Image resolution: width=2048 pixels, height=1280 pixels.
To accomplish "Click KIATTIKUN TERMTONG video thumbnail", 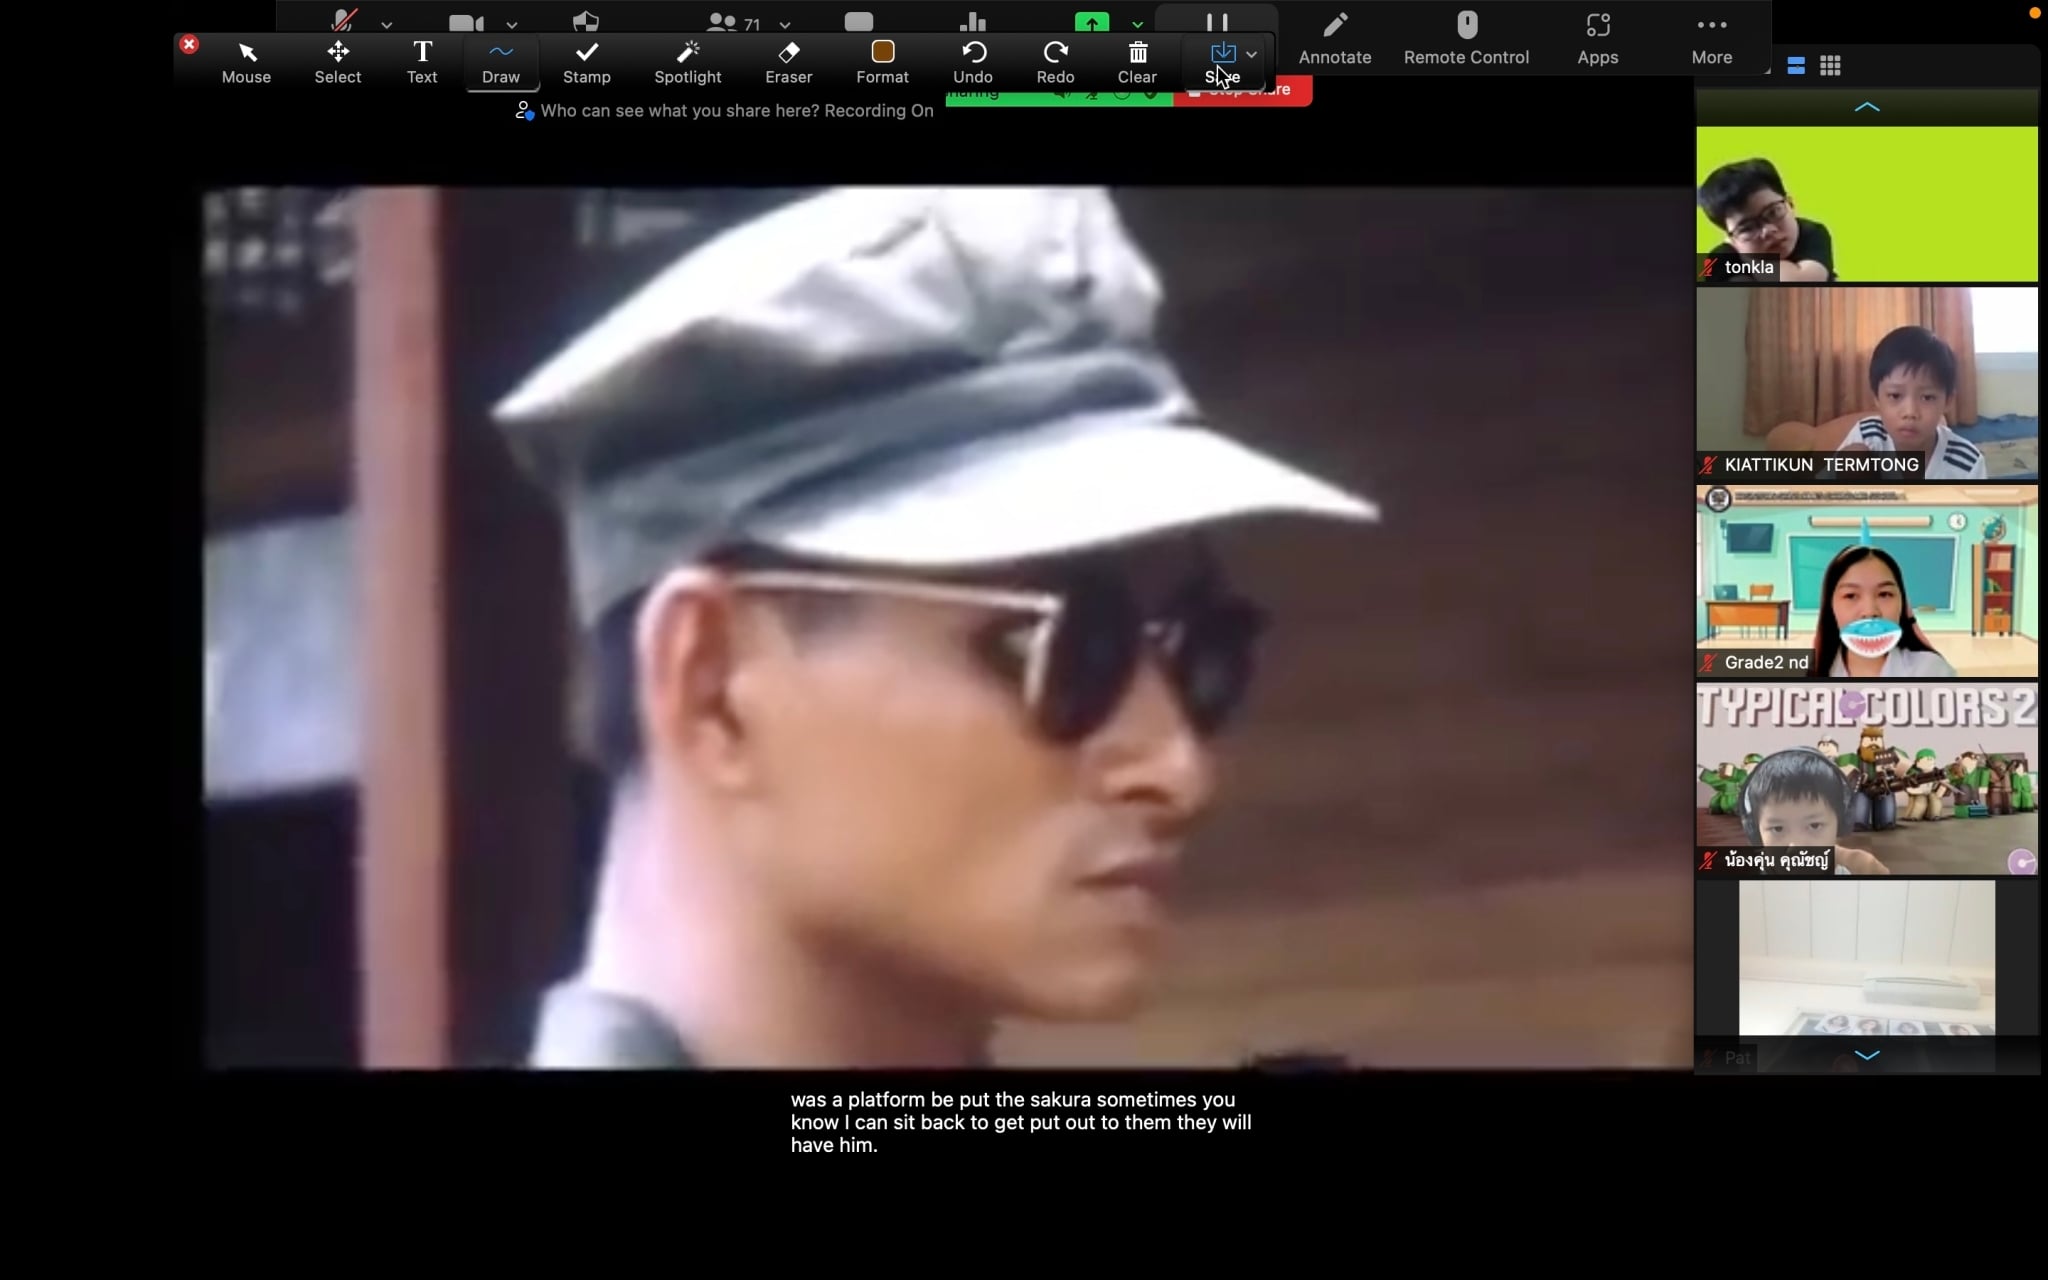I will [x=1866, y=382].
